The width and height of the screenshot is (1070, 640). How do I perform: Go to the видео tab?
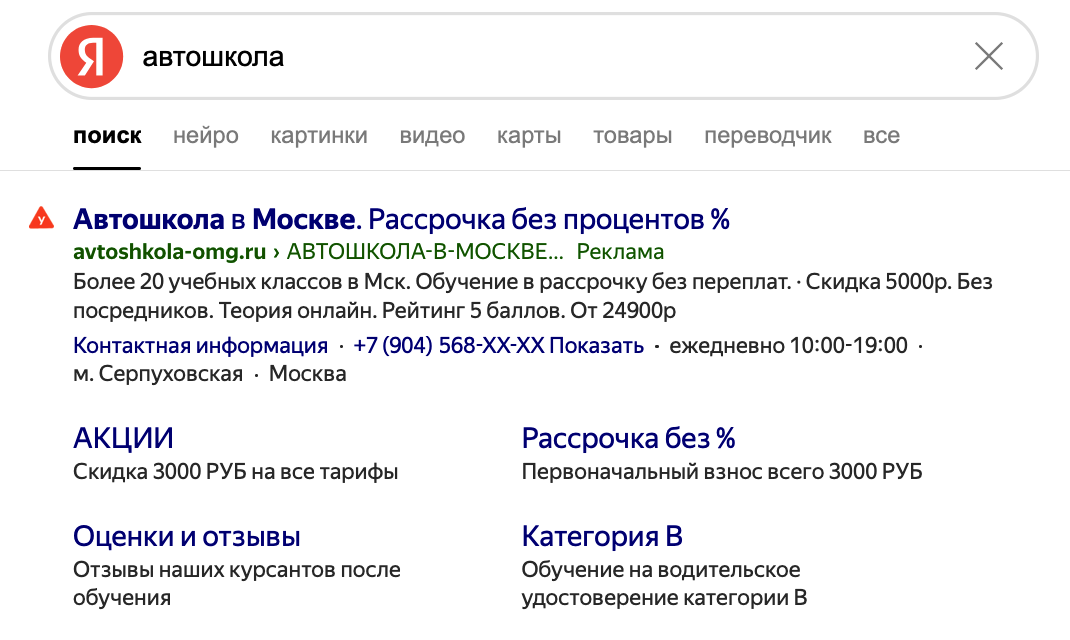coord(432,136)
